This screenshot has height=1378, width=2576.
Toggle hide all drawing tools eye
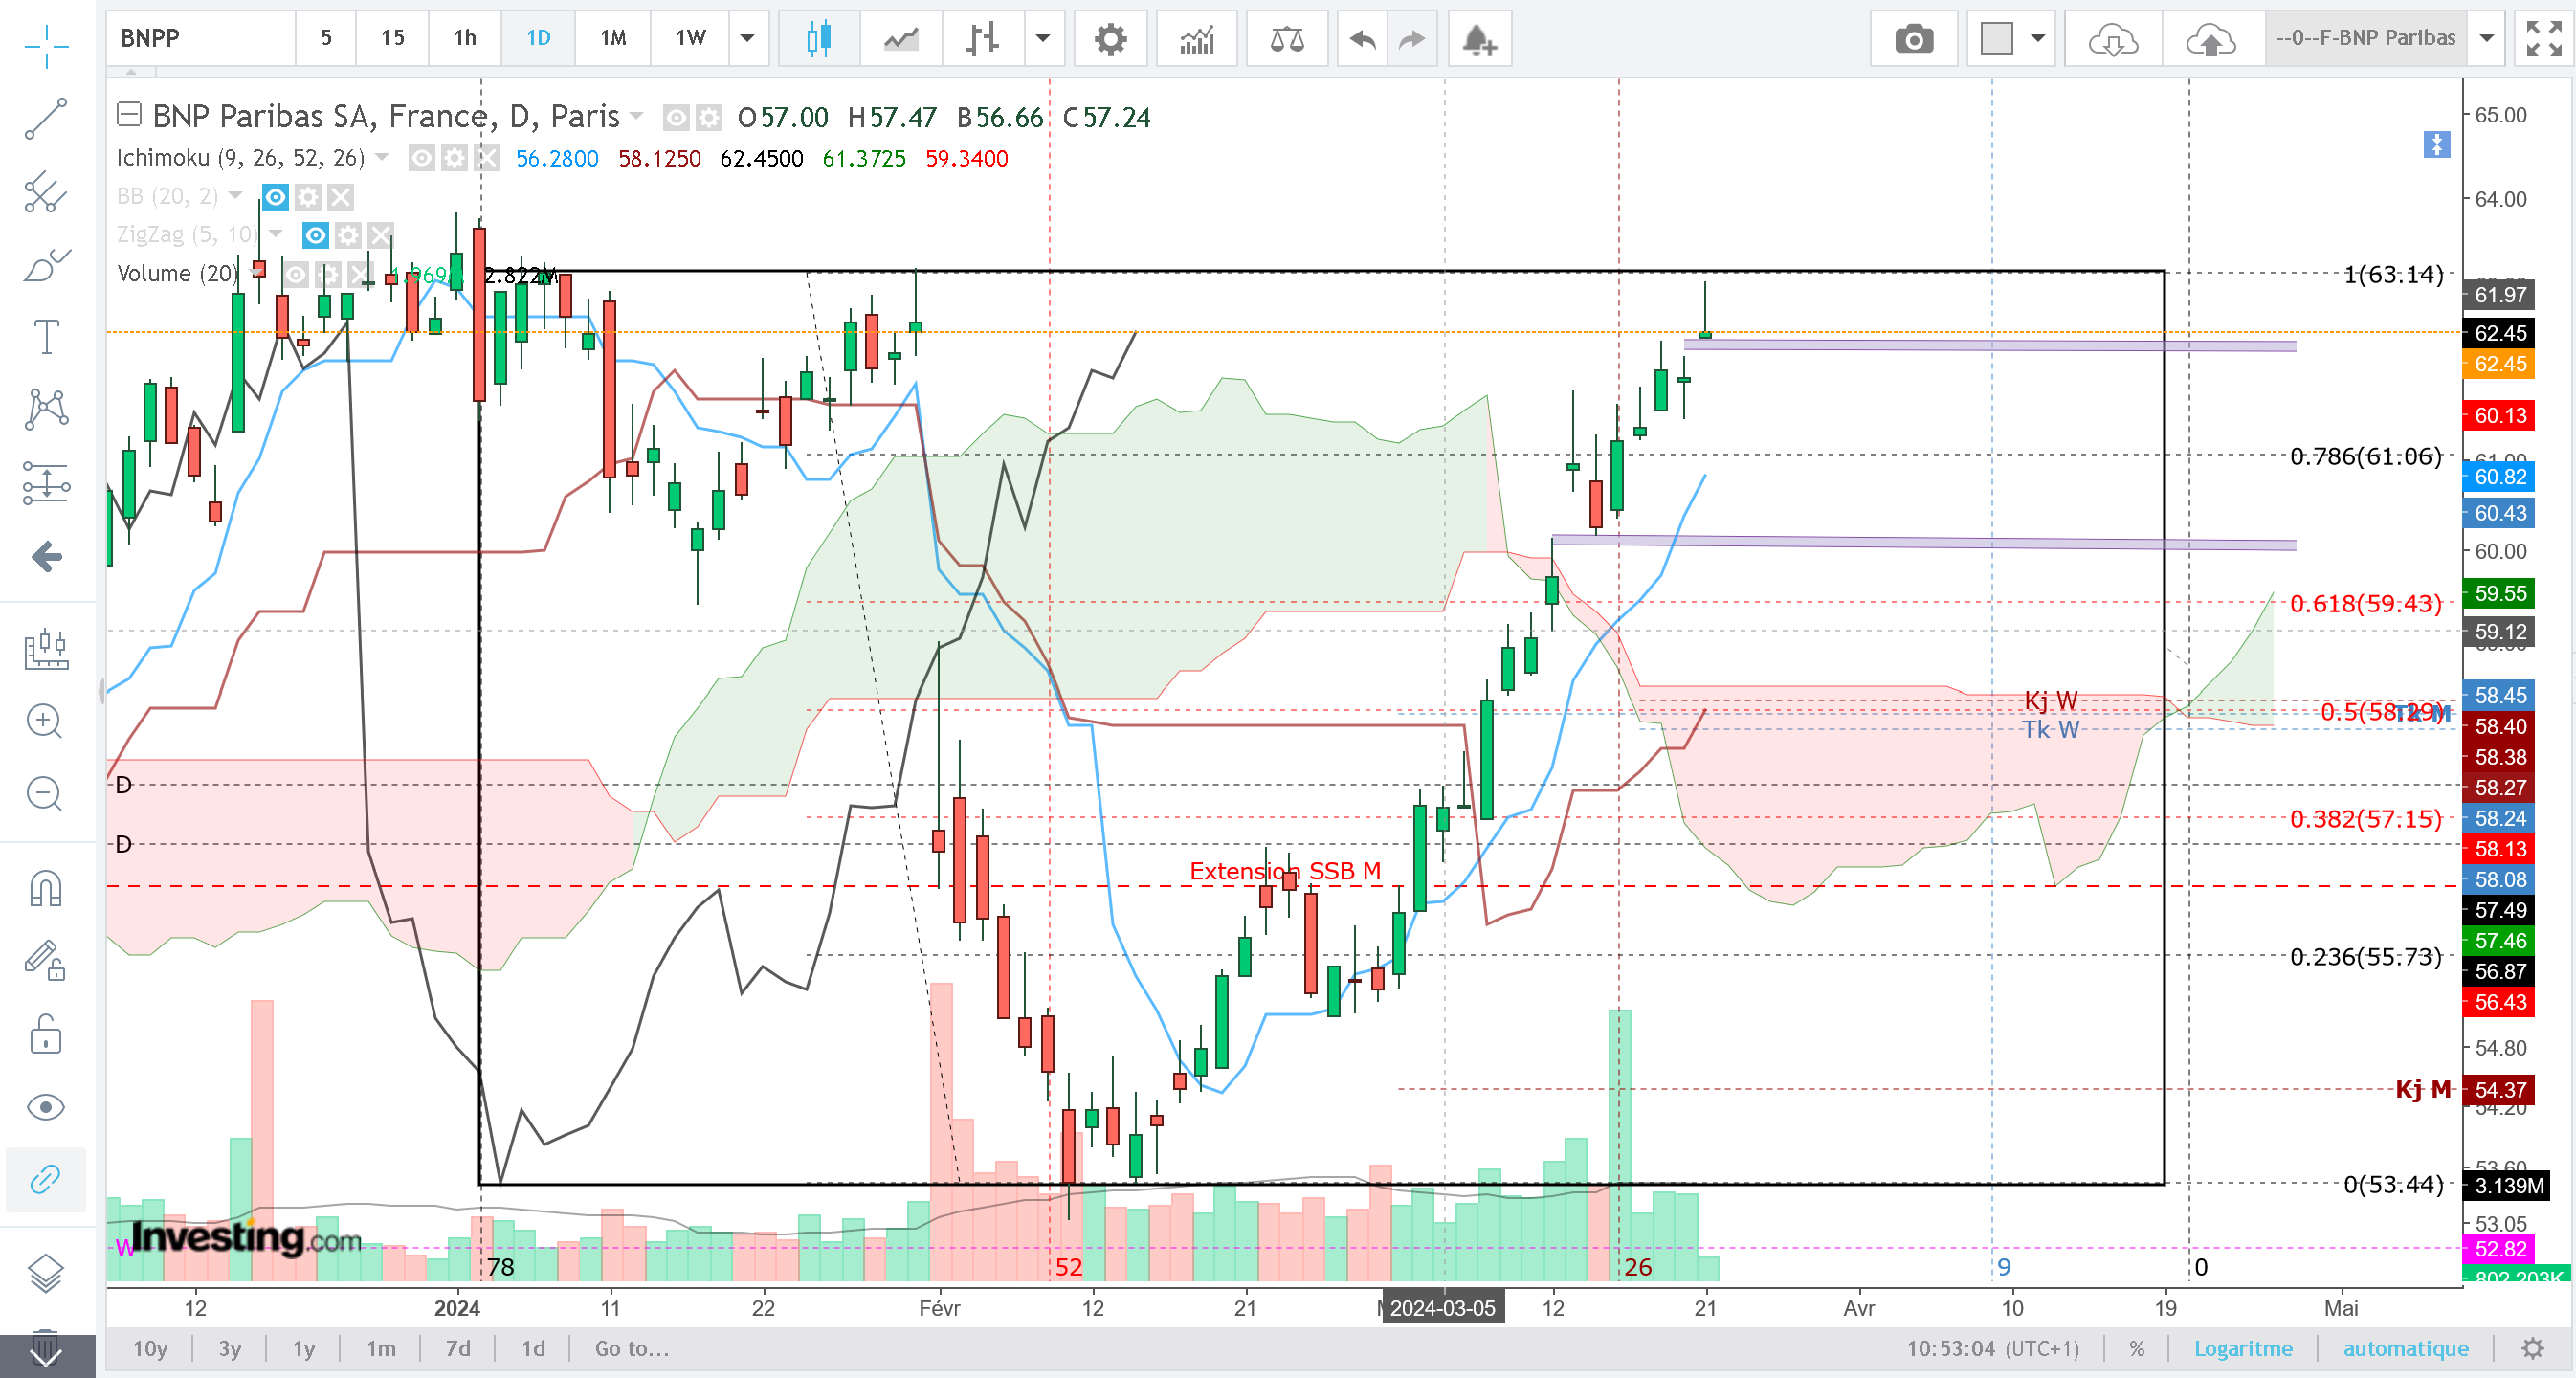[46, 1107]
